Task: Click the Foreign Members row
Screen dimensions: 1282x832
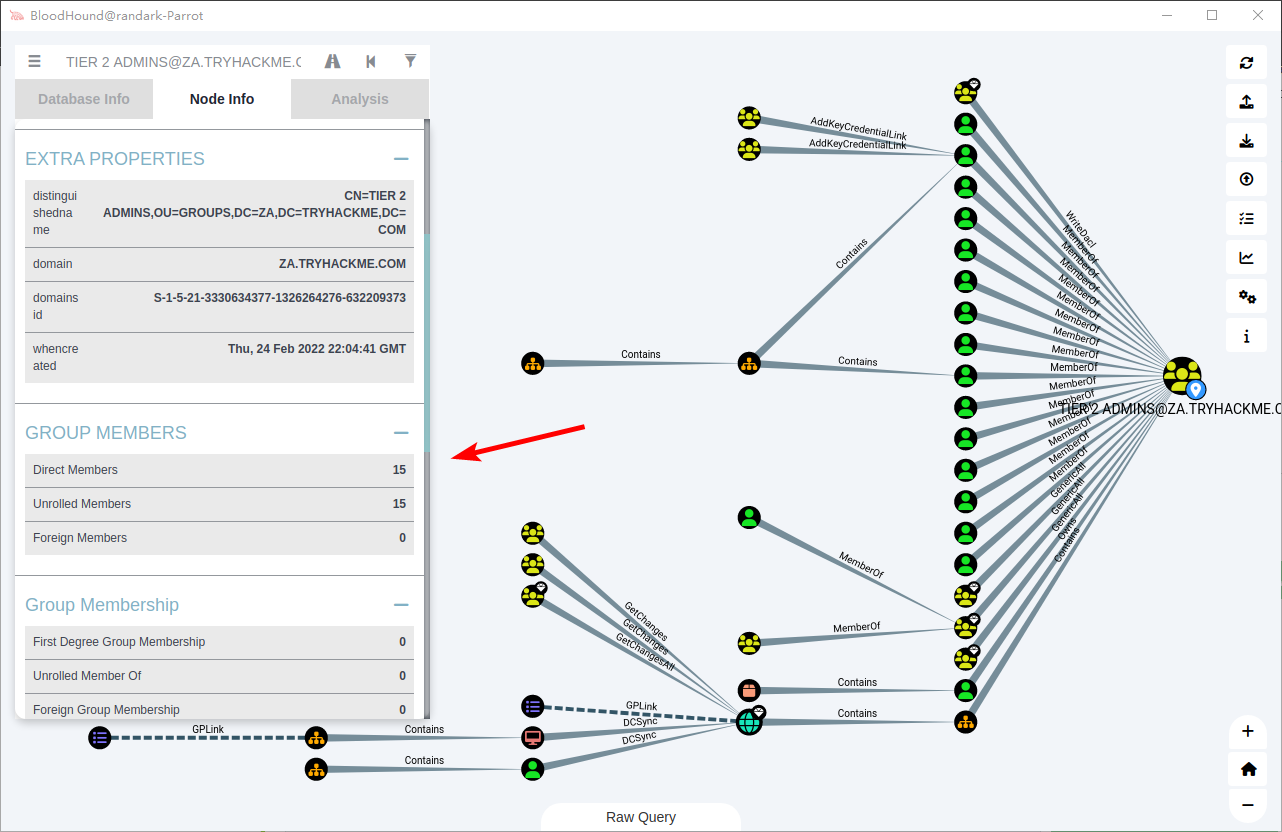Action: tap(219, 538)
